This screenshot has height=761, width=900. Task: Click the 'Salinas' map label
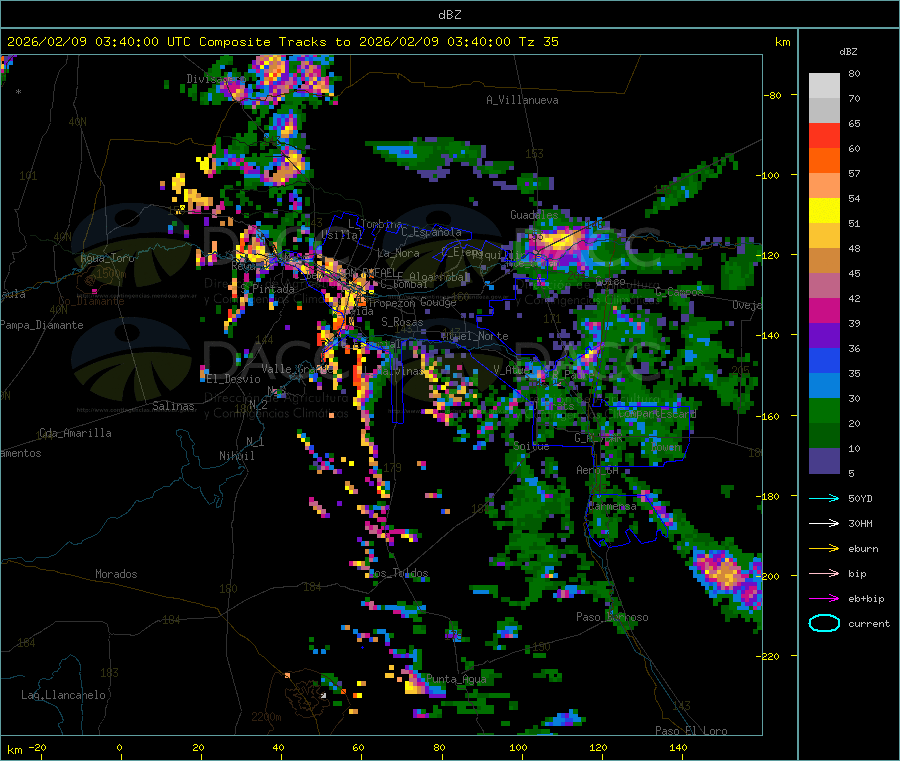(173, 406)
